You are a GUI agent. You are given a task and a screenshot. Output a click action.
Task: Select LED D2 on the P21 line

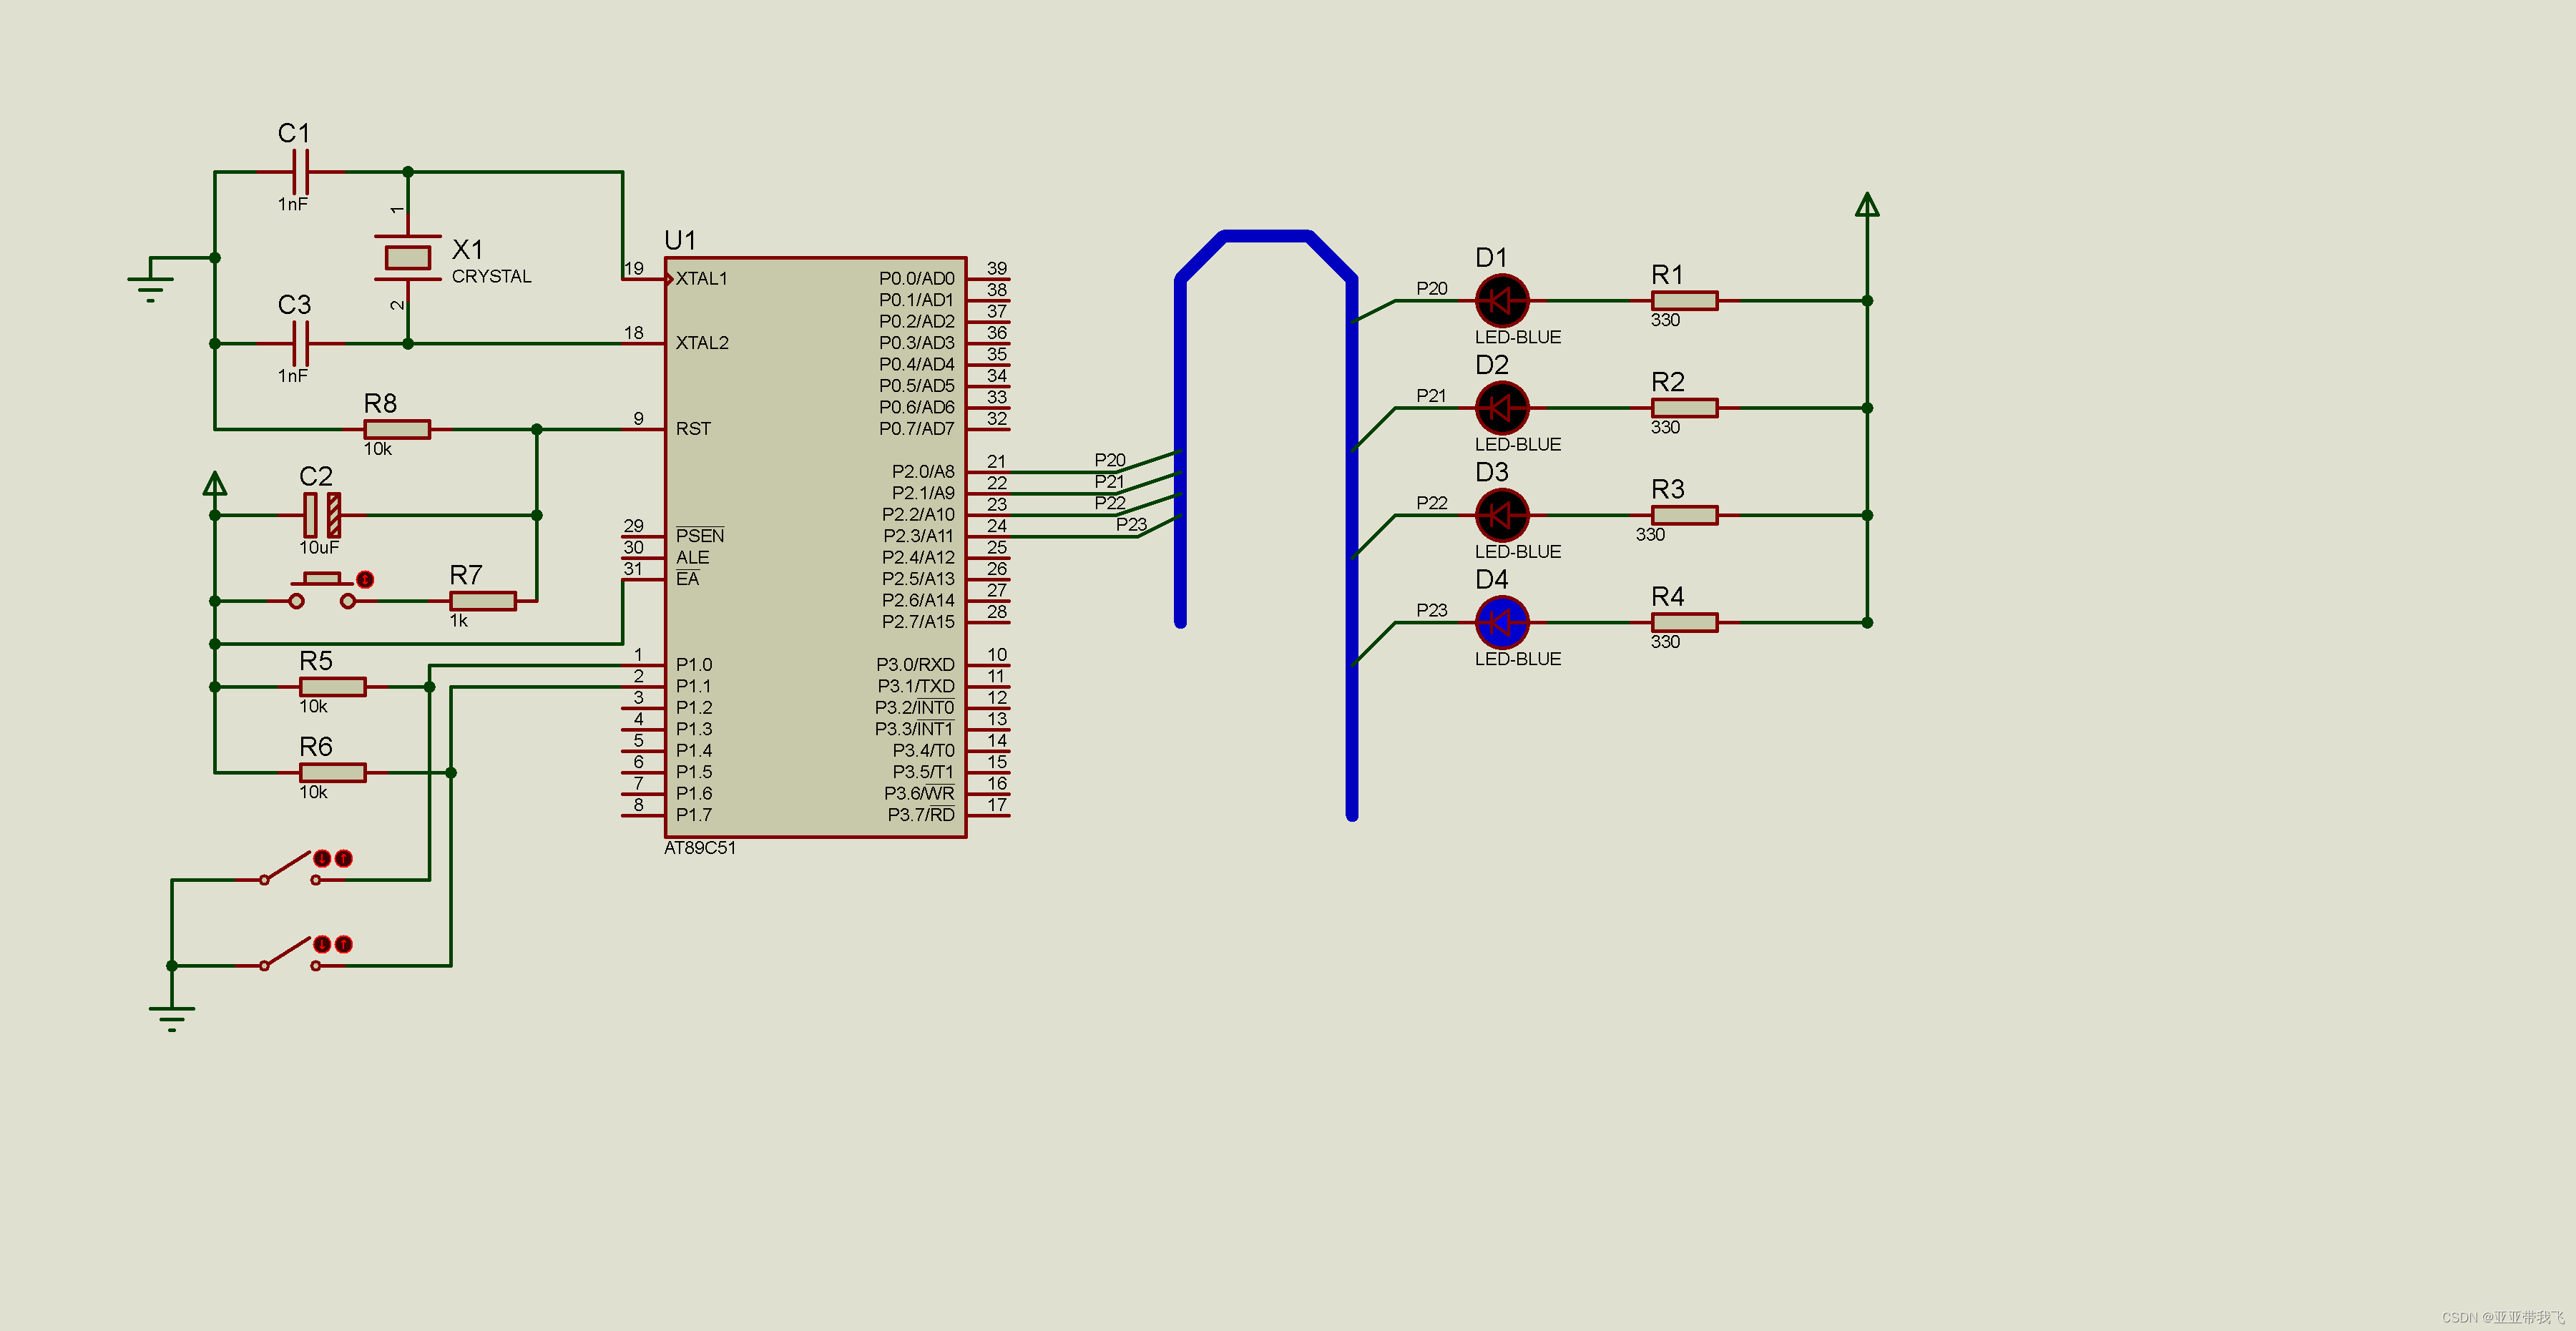1501,408
